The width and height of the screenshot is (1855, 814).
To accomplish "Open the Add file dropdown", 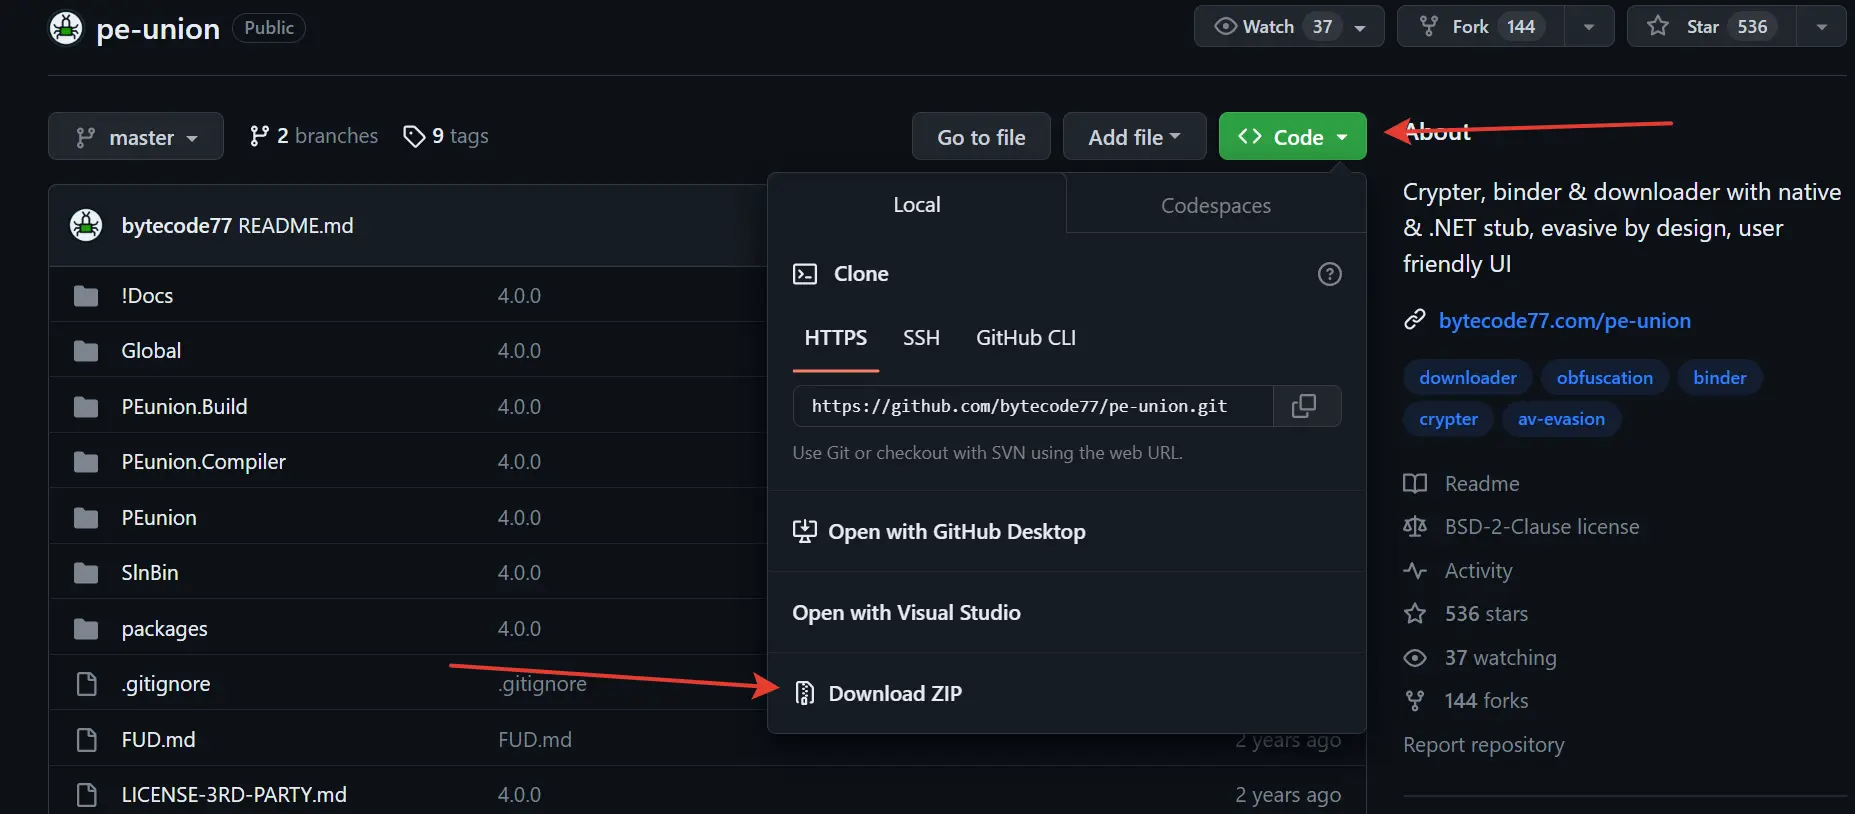I will click(1135, 137).
